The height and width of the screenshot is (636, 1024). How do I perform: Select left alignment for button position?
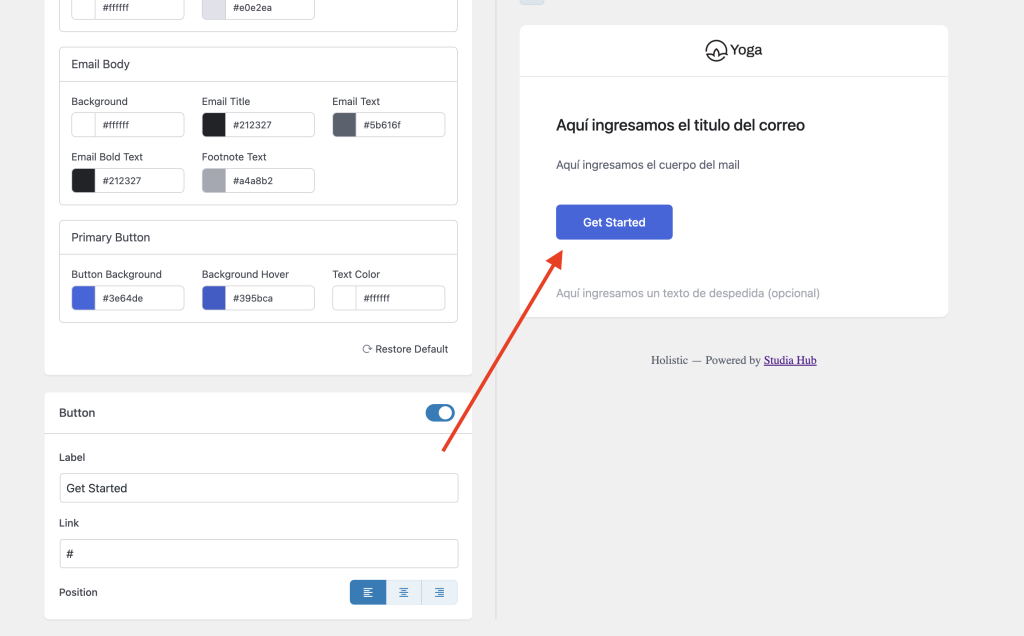[x=368, y=593]
